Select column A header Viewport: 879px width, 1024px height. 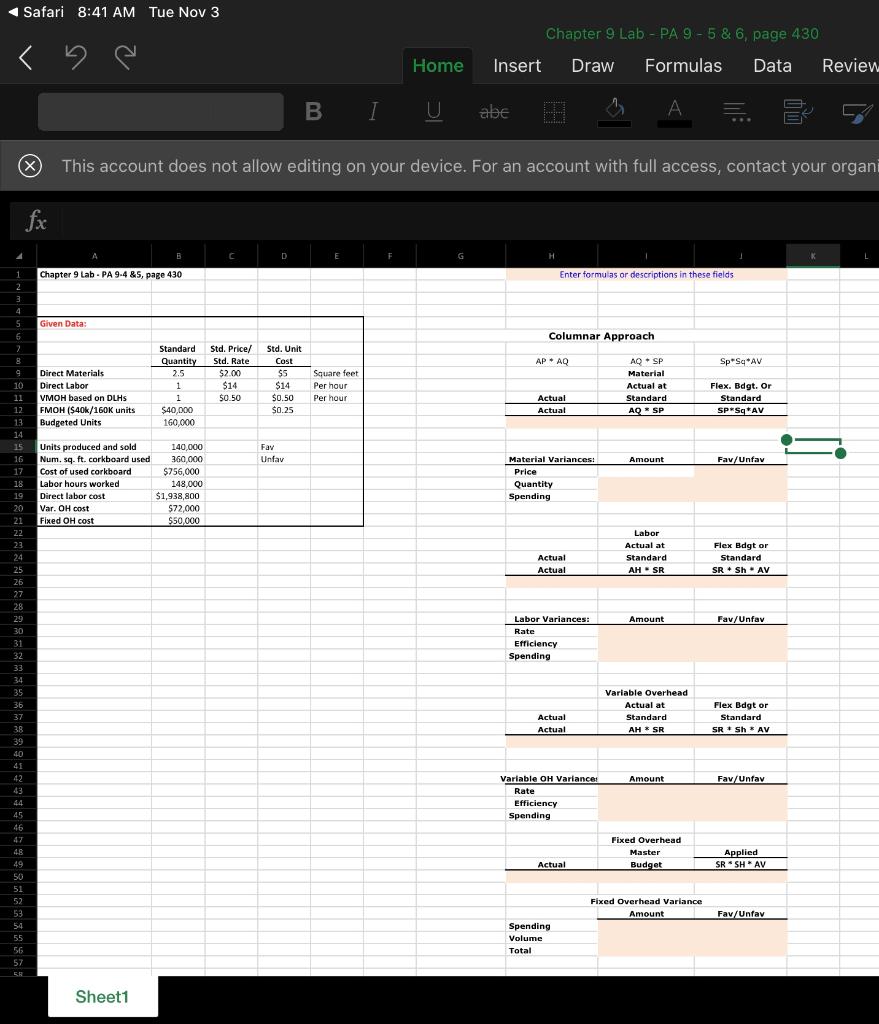[94, 256]
